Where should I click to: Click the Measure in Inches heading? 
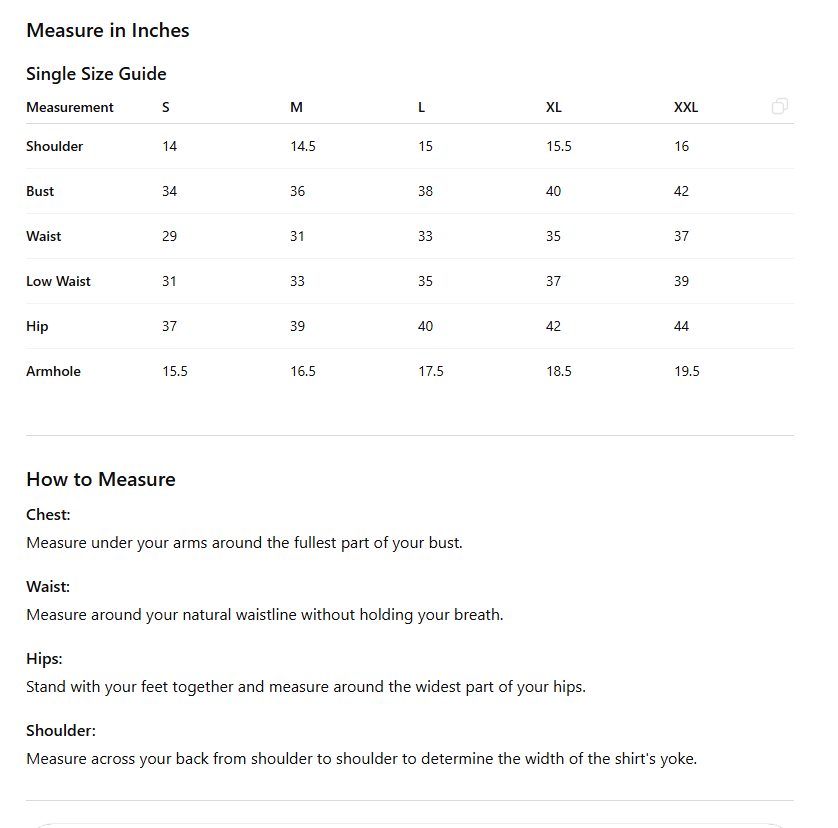[108, 30]
